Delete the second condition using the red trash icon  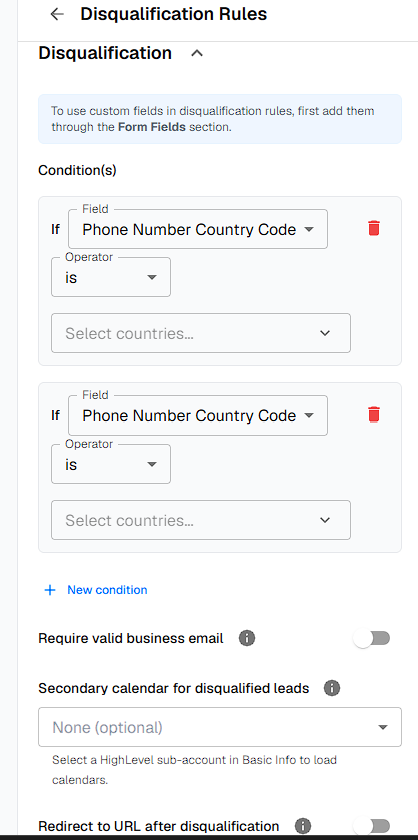pyautogui.click(x=374, y=415)
